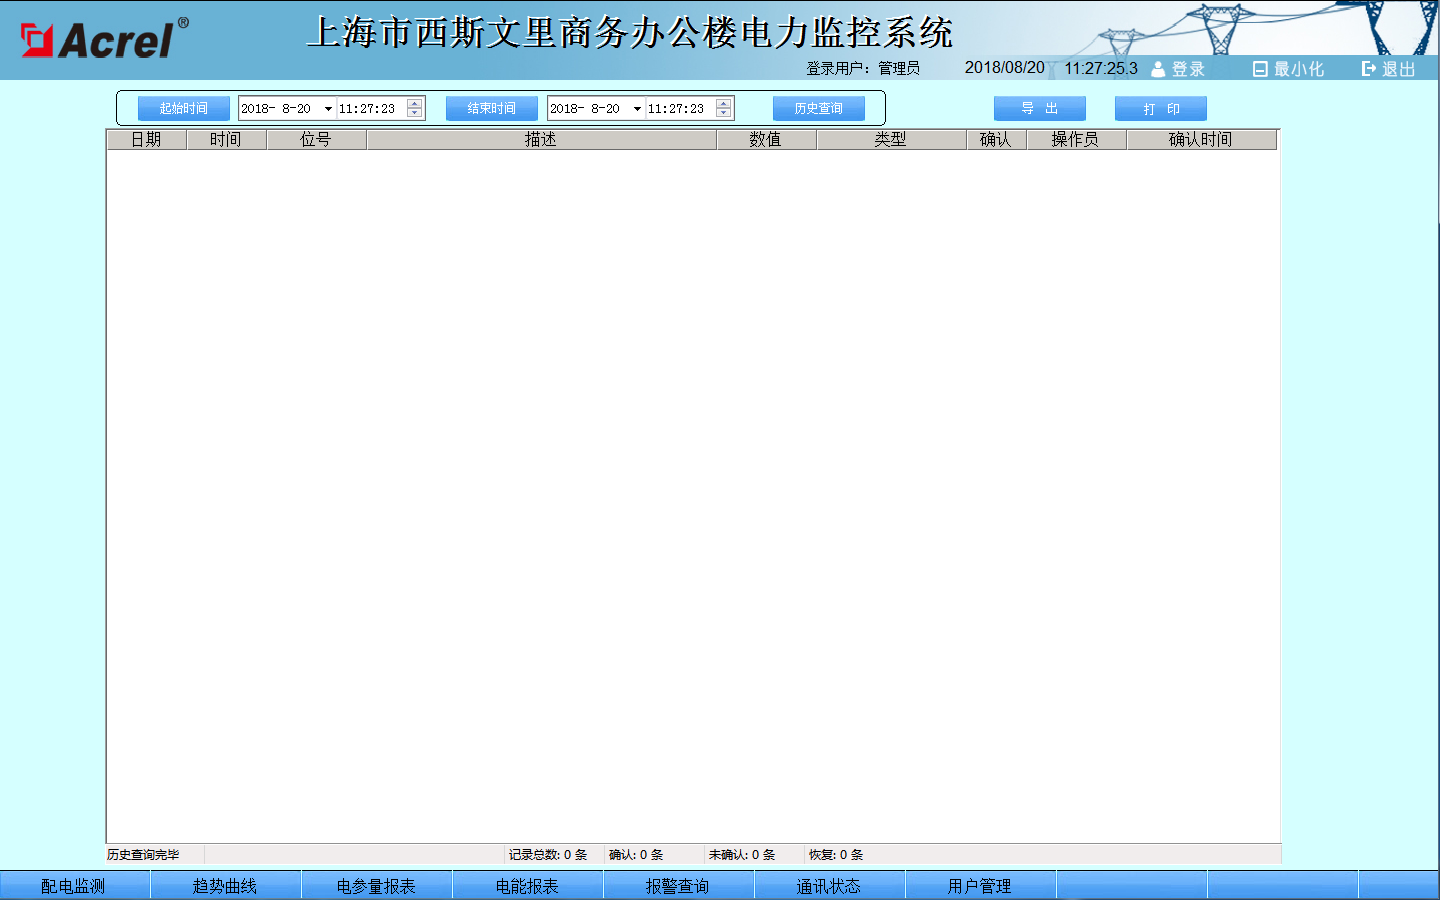1440x900 pixels.
Task: Click the 描述 column header
Action: (541, 140)
